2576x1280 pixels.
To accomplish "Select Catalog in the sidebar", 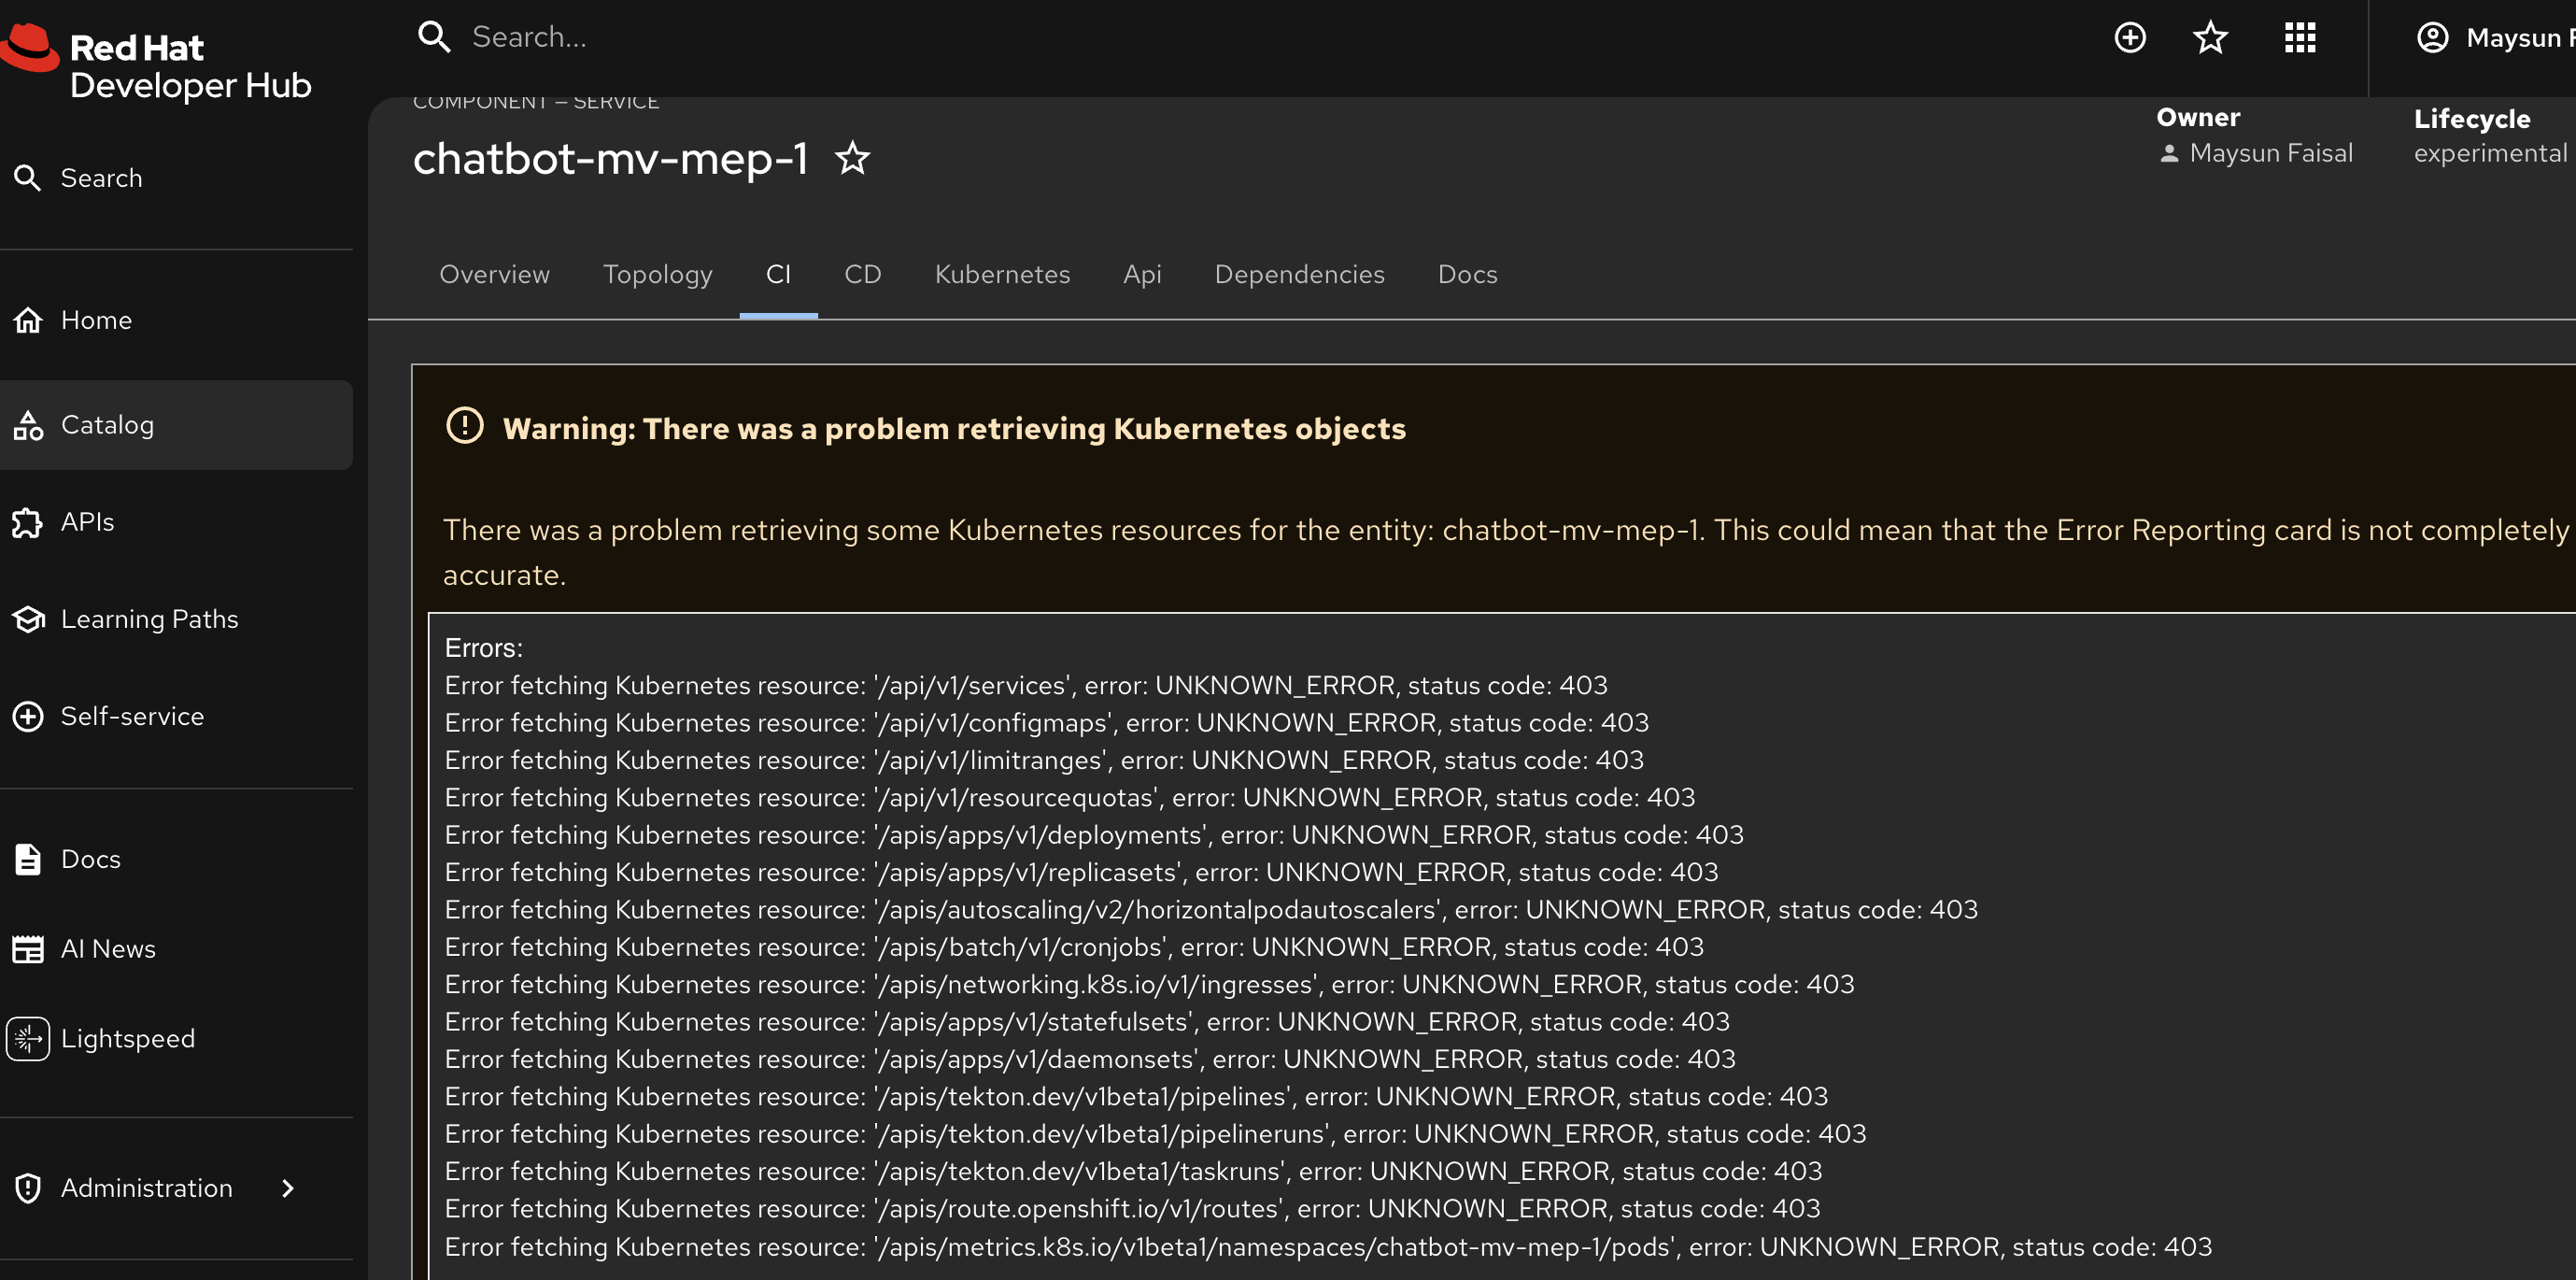I will tap(107, 425).
